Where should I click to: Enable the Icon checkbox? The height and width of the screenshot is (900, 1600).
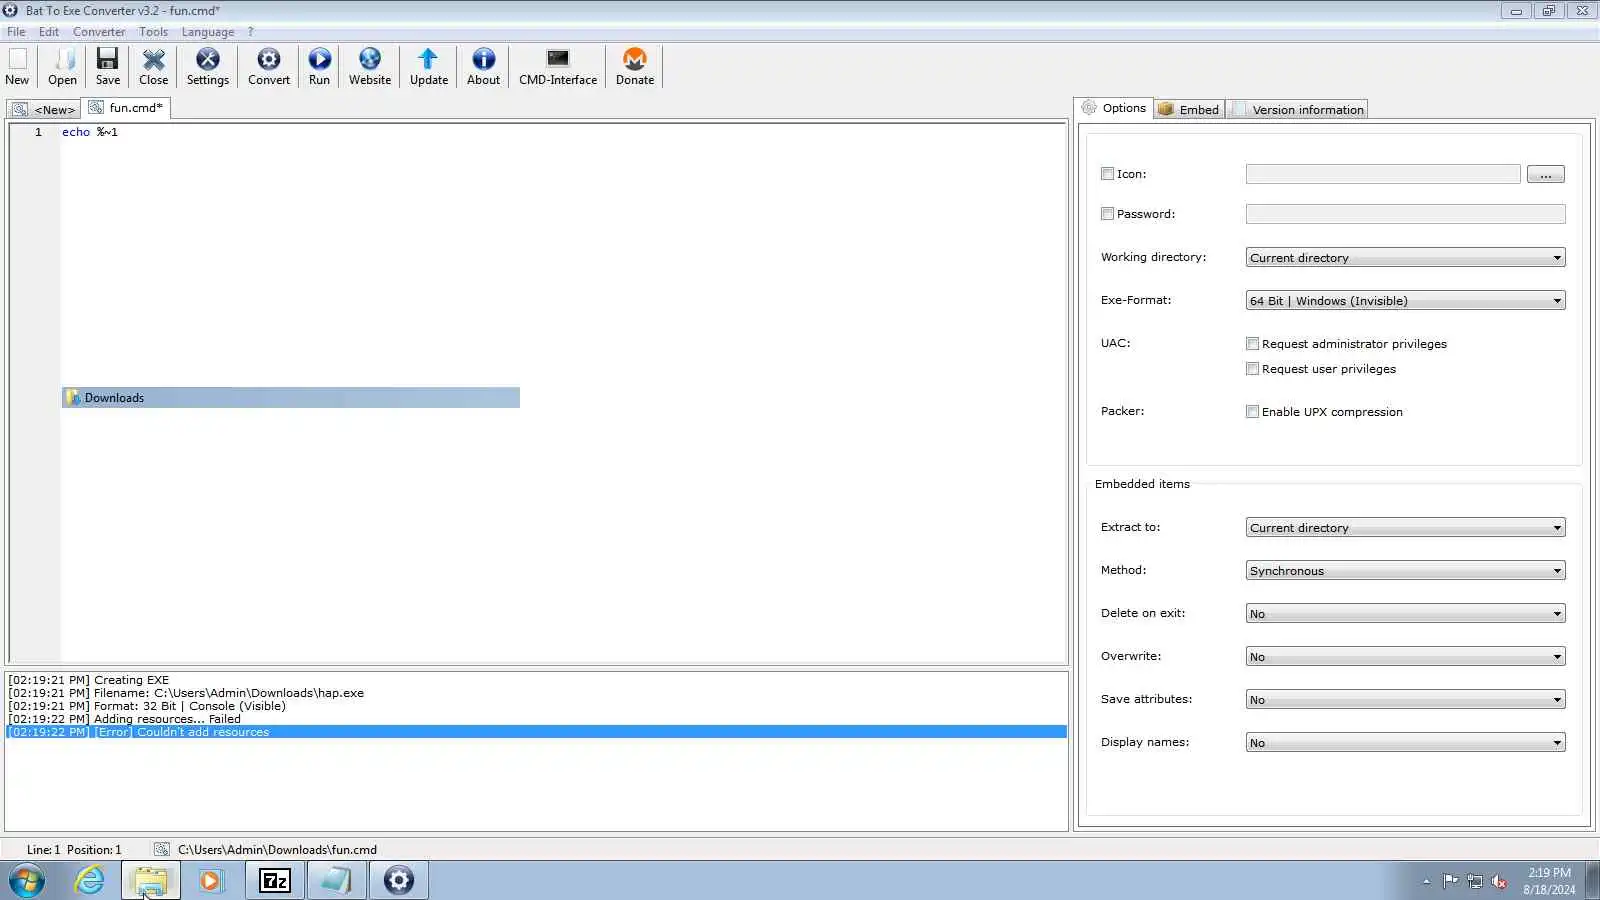(1107, 174)
